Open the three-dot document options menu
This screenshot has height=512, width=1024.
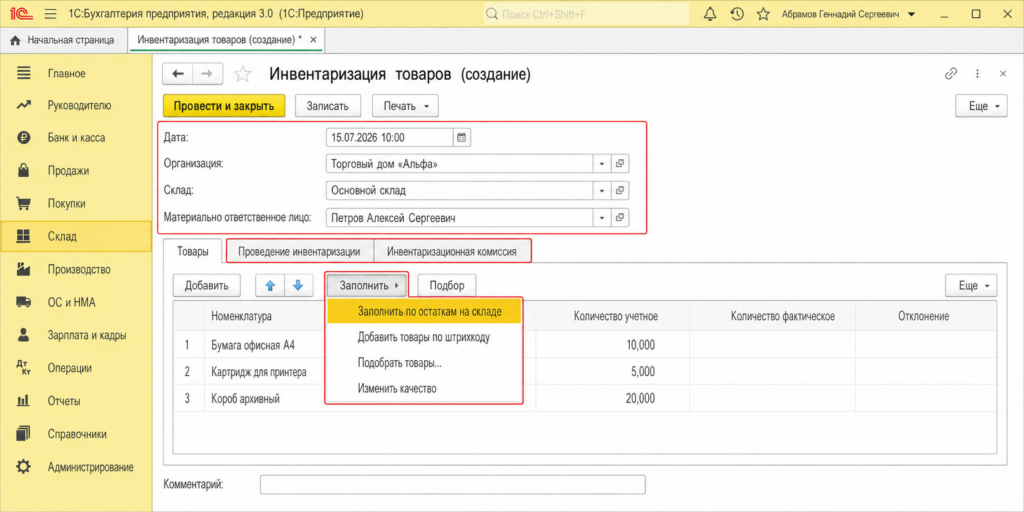click(x=977, y=74)
